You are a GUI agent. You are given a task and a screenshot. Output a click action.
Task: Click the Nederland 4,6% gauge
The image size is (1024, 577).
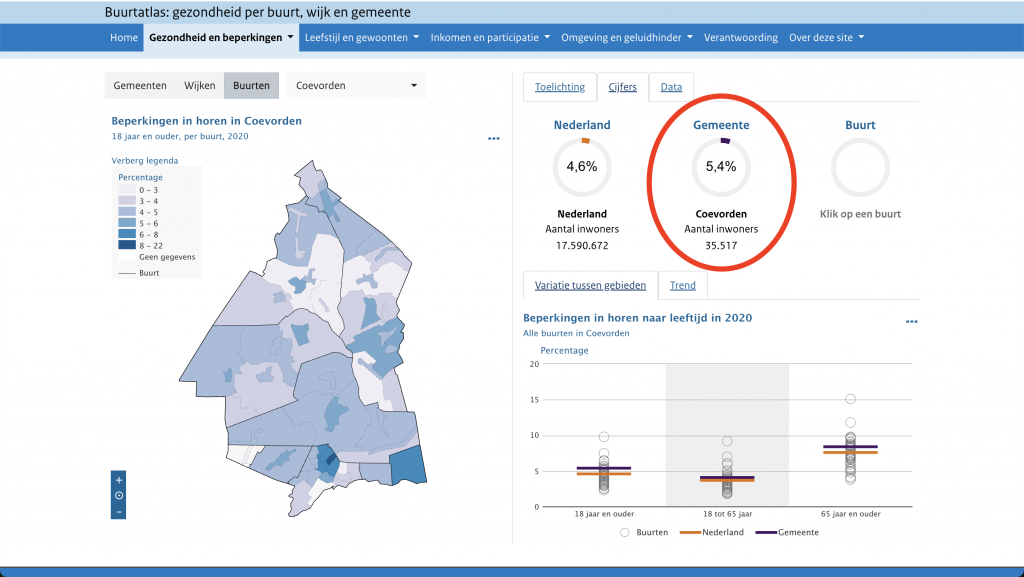(x=582, y=167)
